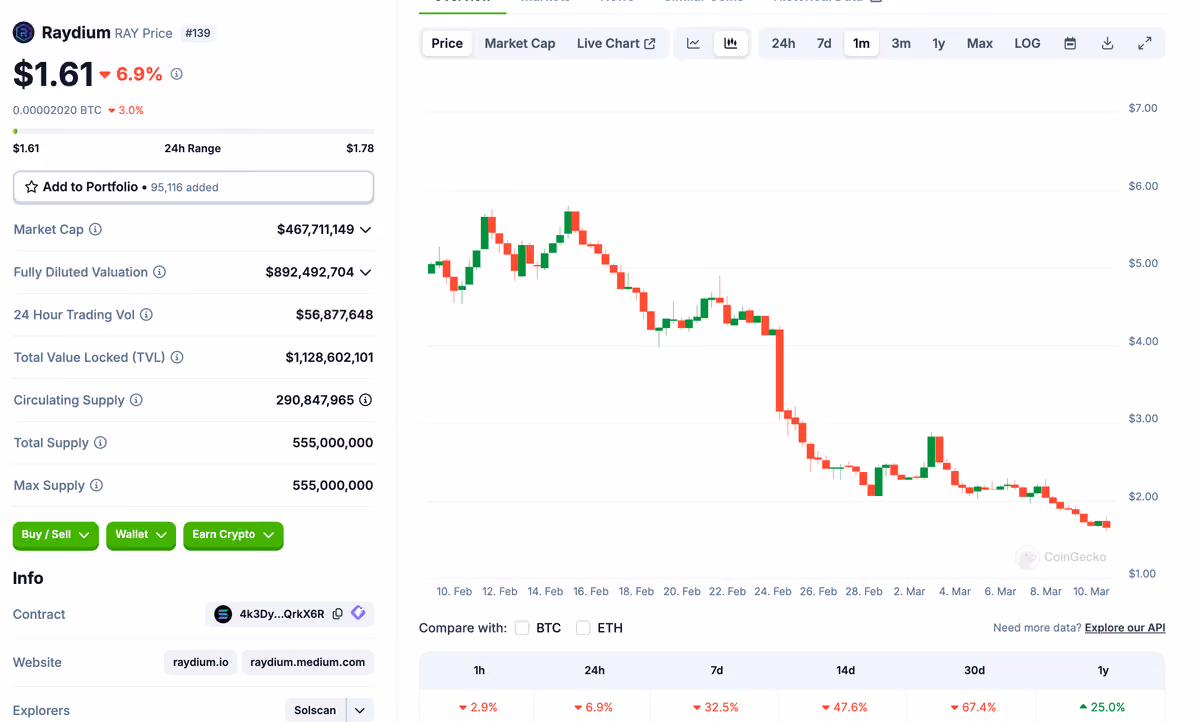
Task: Click the 4k3Dy...QrkX6R contract address
Action: click(282, 614)
